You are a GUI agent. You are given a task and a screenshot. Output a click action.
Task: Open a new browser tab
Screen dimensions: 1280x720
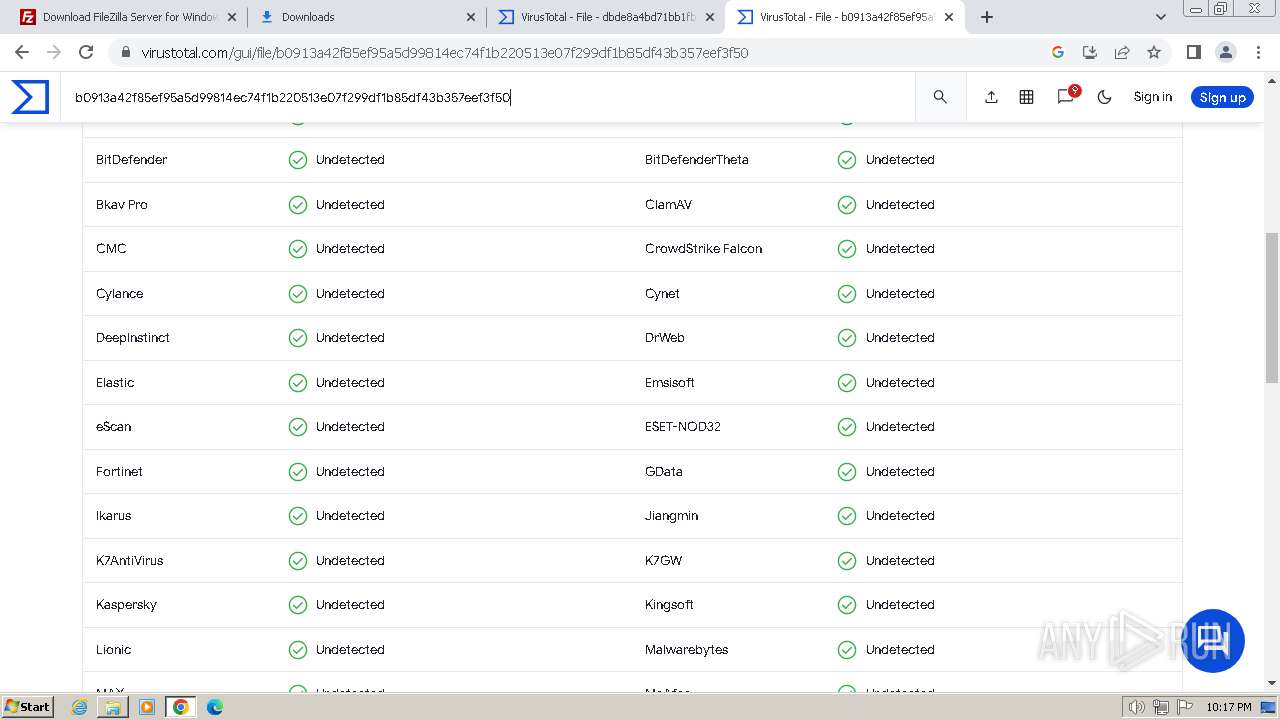pyautogui.click(x=987, y=17)
